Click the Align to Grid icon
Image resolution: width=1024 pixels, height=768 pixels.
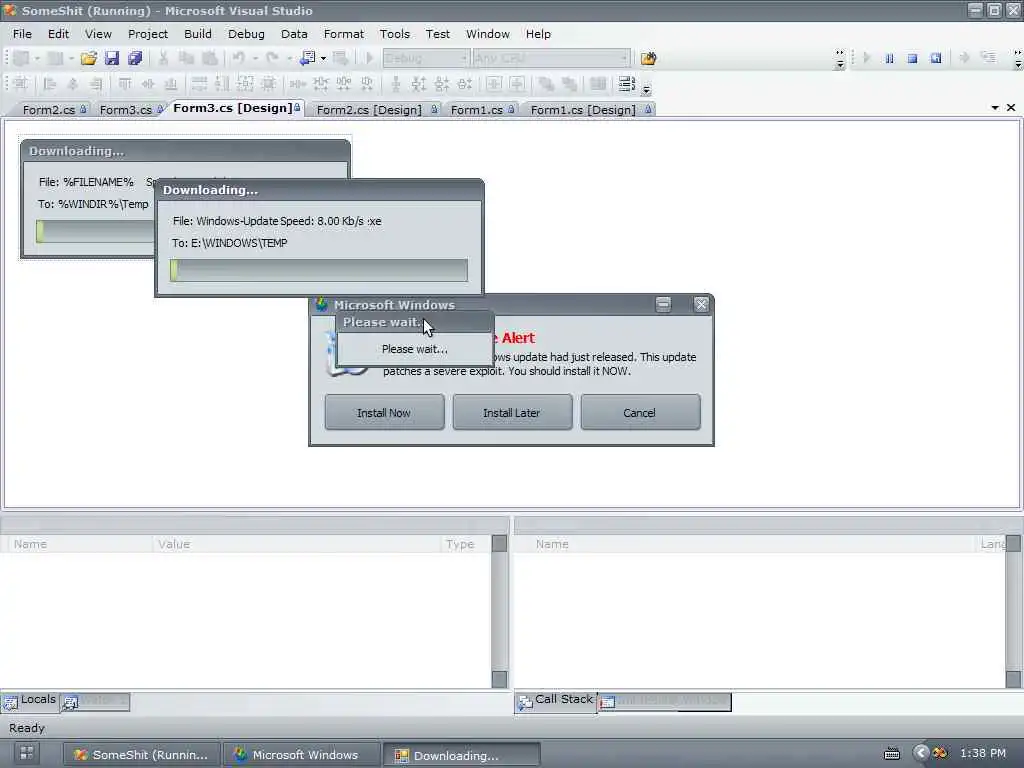(x=21, y=84)
